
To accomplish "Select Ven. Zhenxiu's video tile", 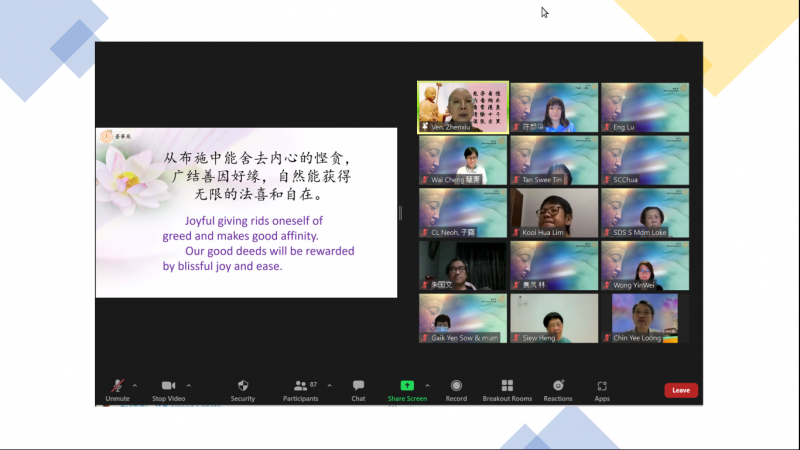I will (x=463, y=107).
